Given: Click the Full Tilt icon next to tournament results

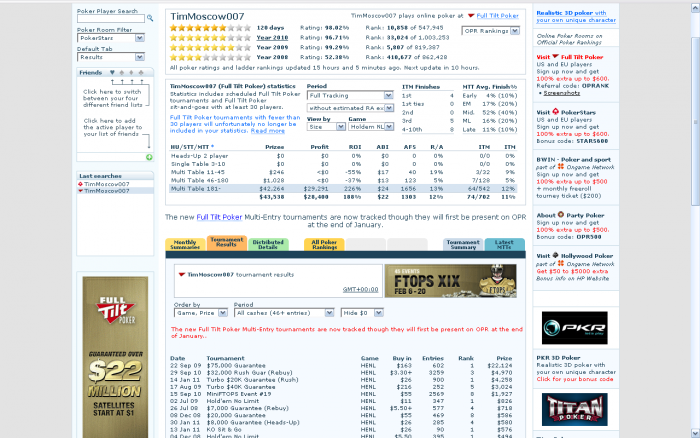Looking at the screenshot, I should click(182, 275).
